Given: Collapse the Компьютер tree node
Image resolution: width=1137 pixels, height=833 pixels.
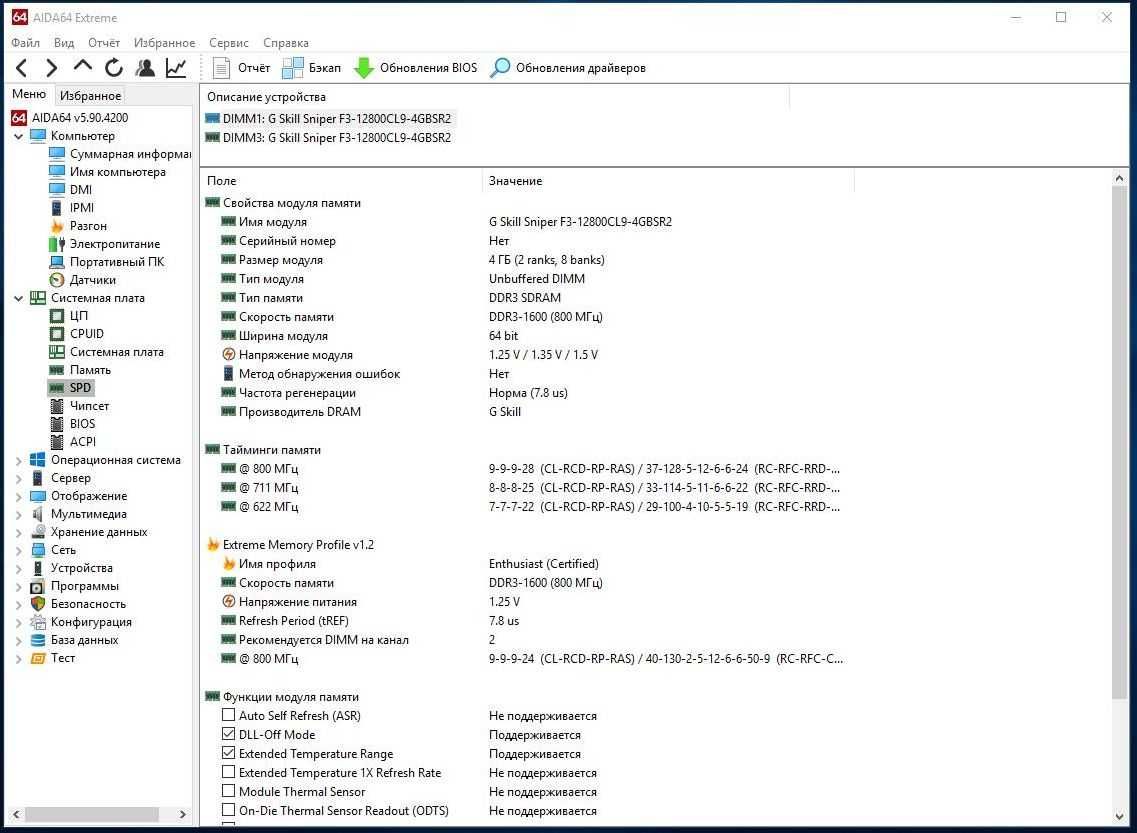Looking at the screenshot, I should [19, 136].
